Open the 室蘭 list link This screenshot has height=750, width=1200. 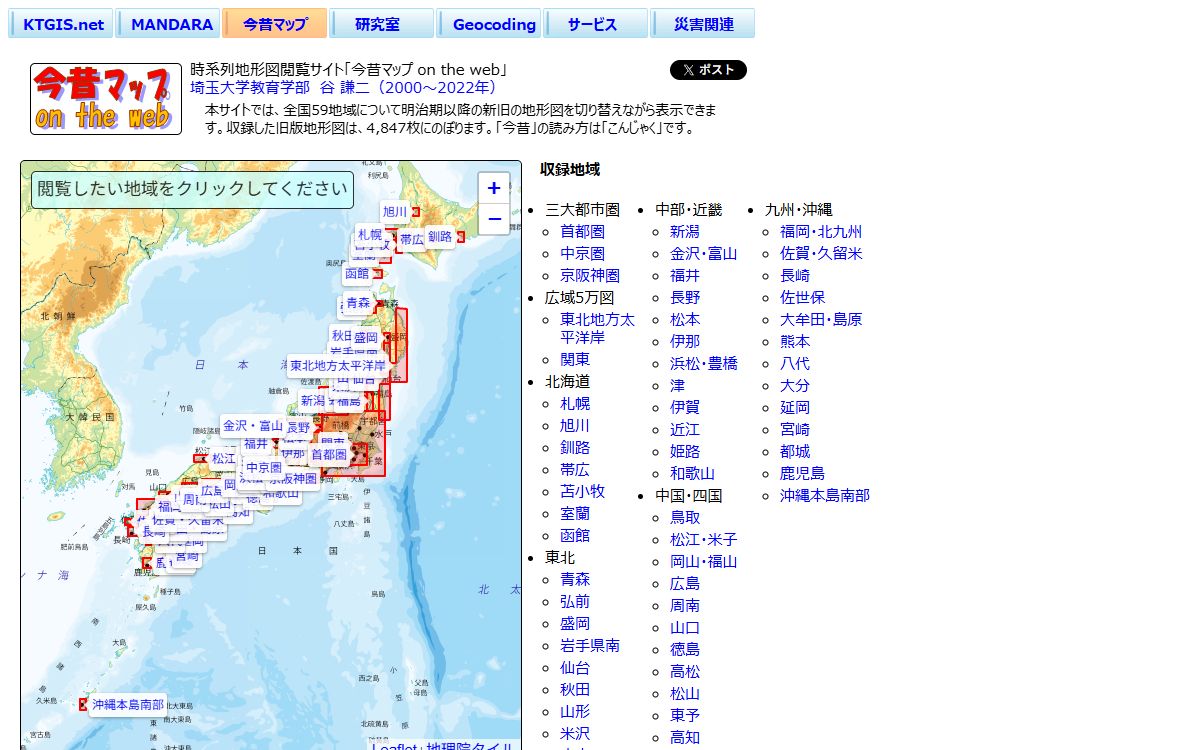pos(575,513)
